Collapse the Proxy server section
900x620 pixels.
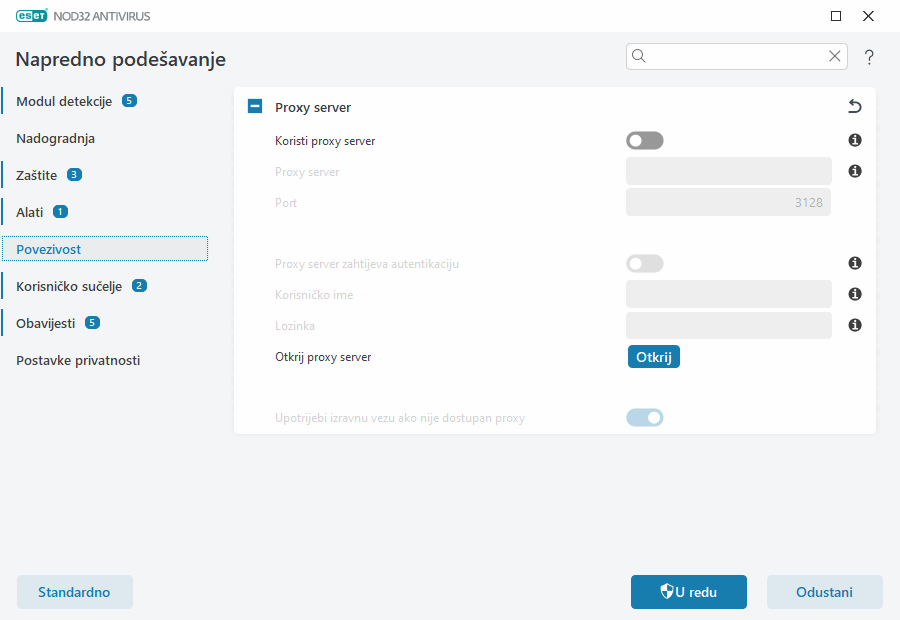pos(254,105)
